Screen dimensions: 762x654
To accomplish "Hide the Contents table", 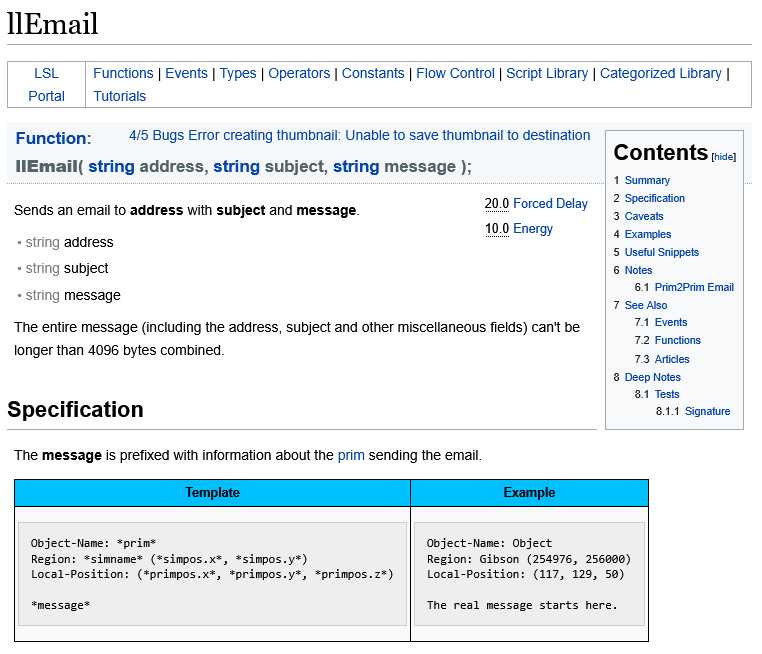I will 723,157.
